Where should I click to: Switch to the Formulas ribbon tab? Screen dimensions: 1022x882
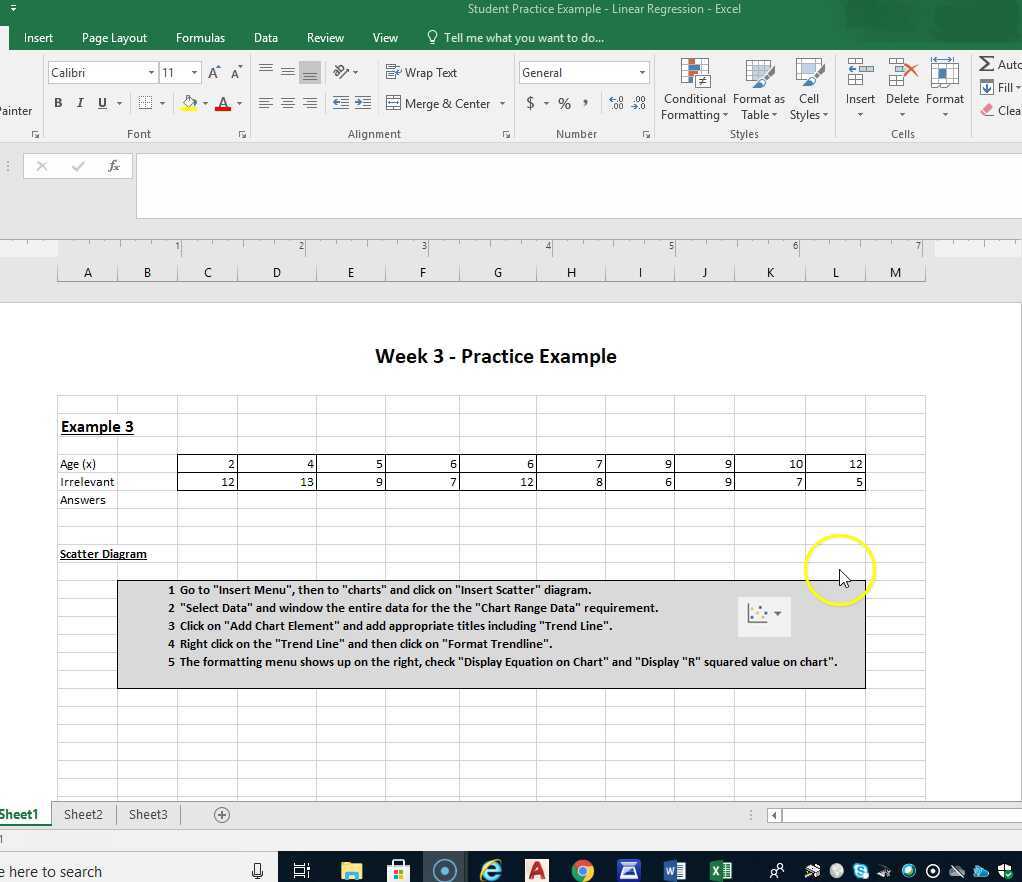point(200,37)
